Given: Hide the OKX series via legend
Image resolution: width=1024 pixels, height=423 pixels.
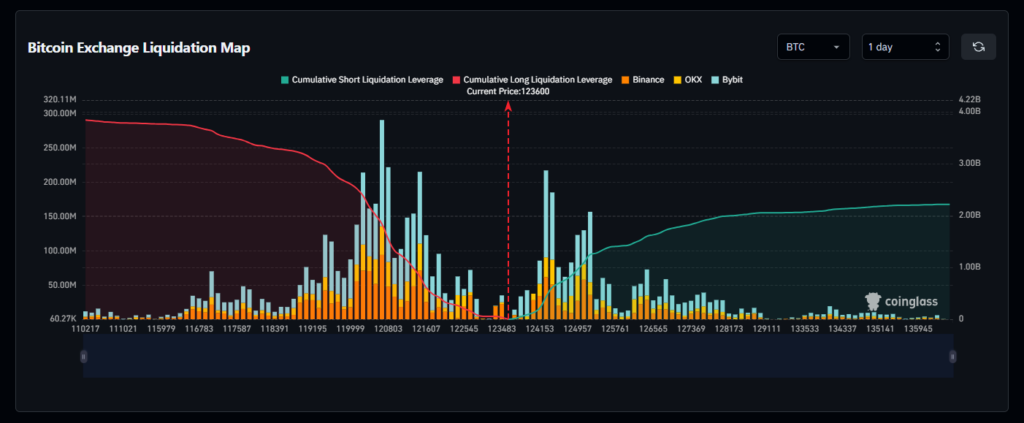Looking at the screenshot, I should pyautogui.click(x=690, y=79).
